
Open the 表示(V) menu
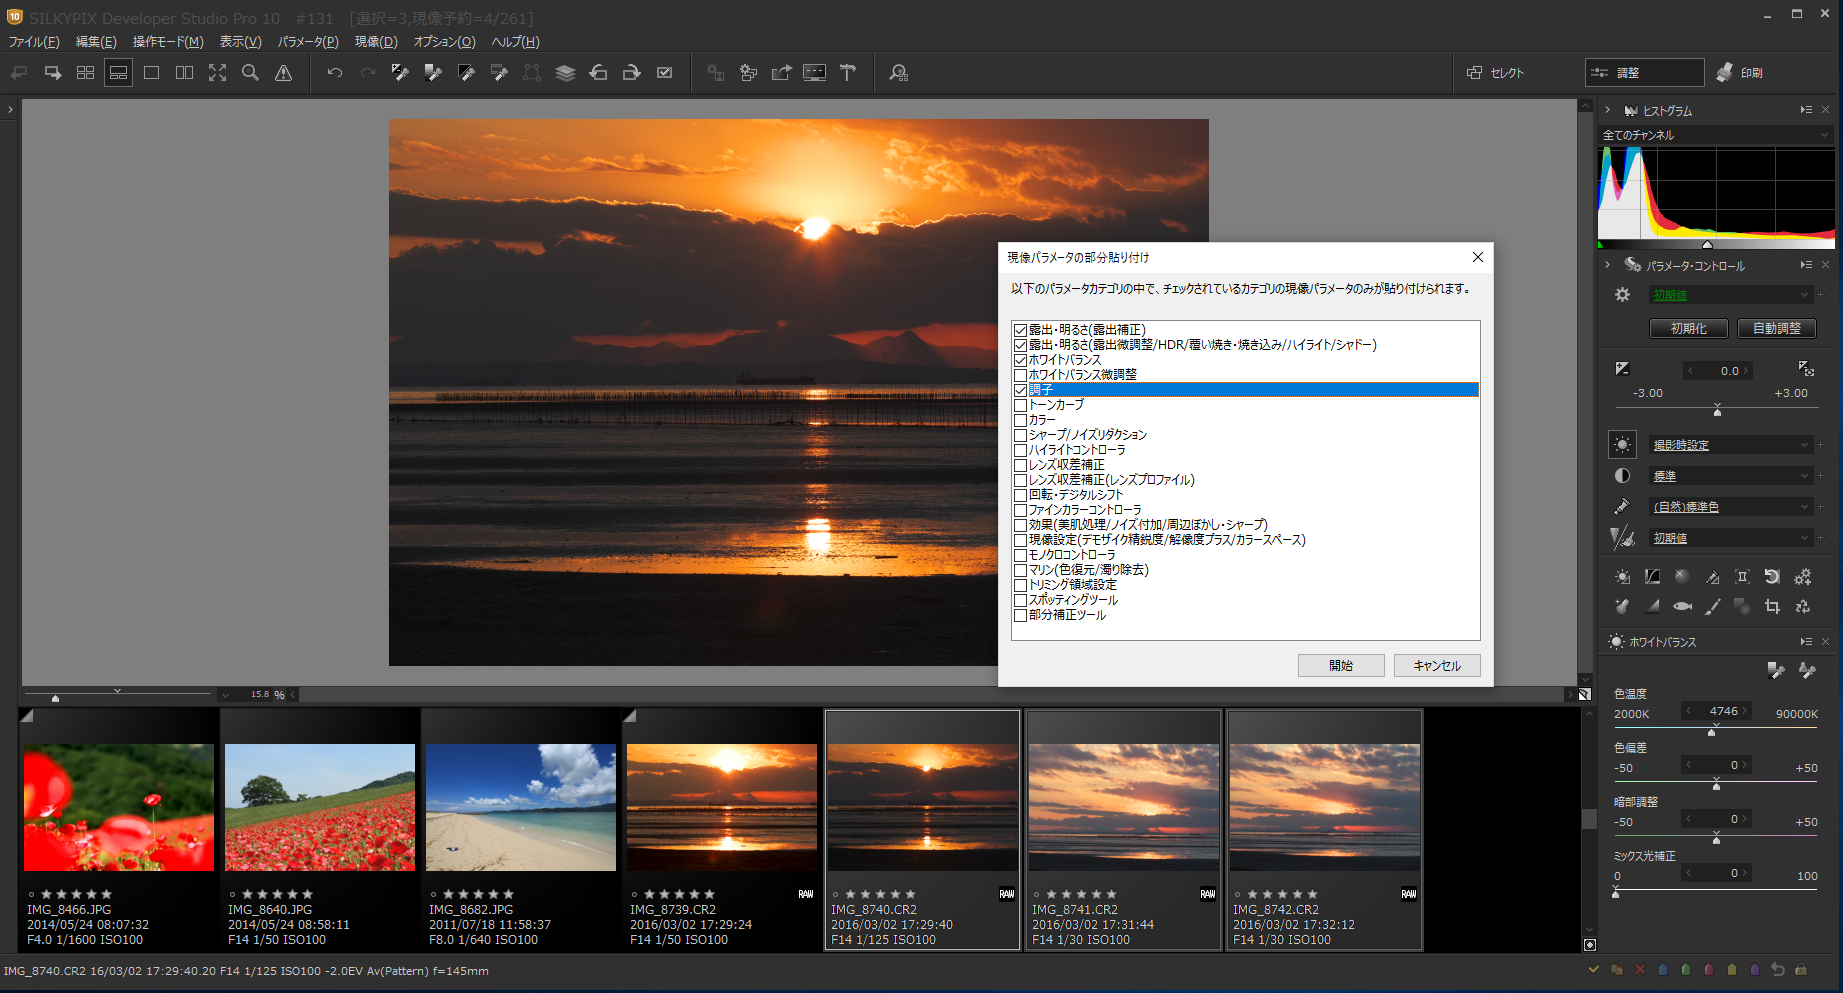[x=241, y=42]
